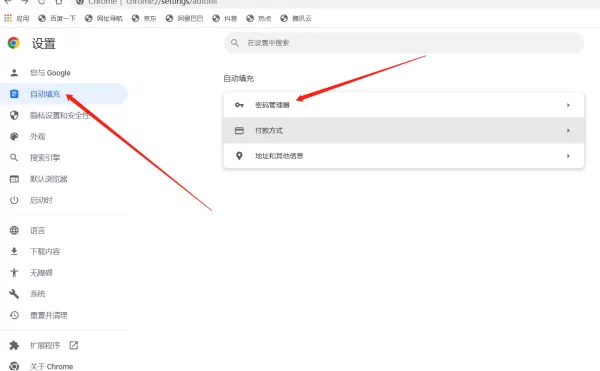The image size is (600, 371).
Task: Open the 热点 bookmark
Action: click(259, 18)
